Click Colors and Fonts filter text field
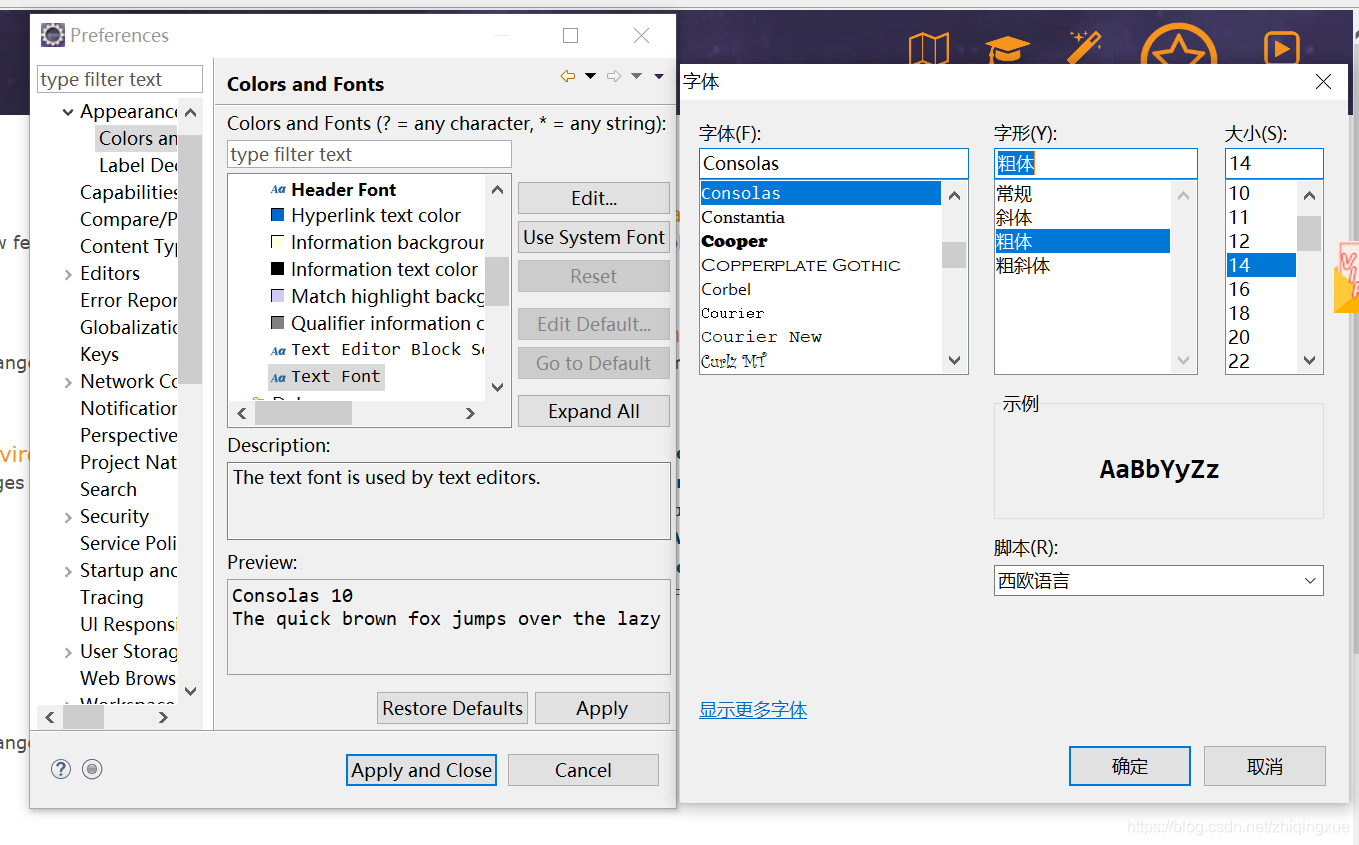The height and width of the screenshot is (845, 1359). coord(369,154)
